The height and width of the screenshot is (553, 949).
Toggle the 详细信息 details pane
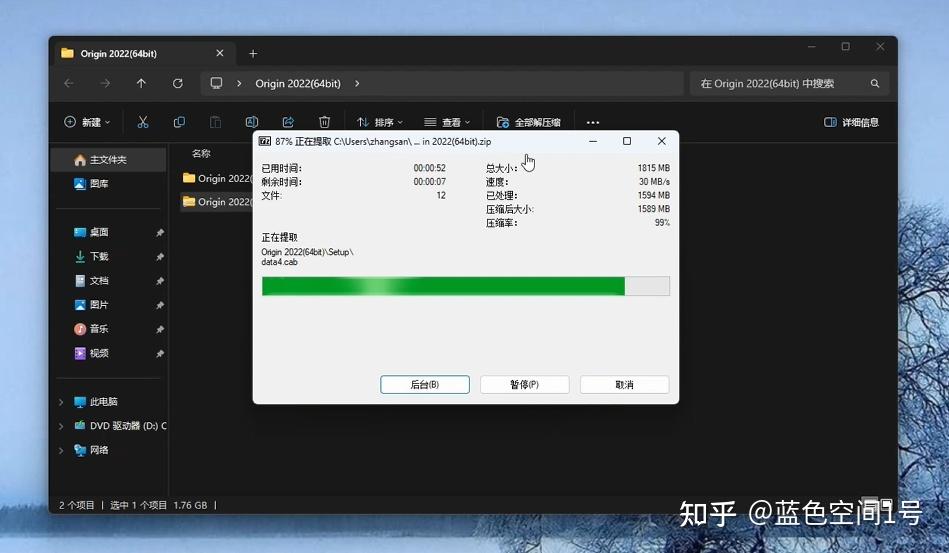click(x=851, y=122)
